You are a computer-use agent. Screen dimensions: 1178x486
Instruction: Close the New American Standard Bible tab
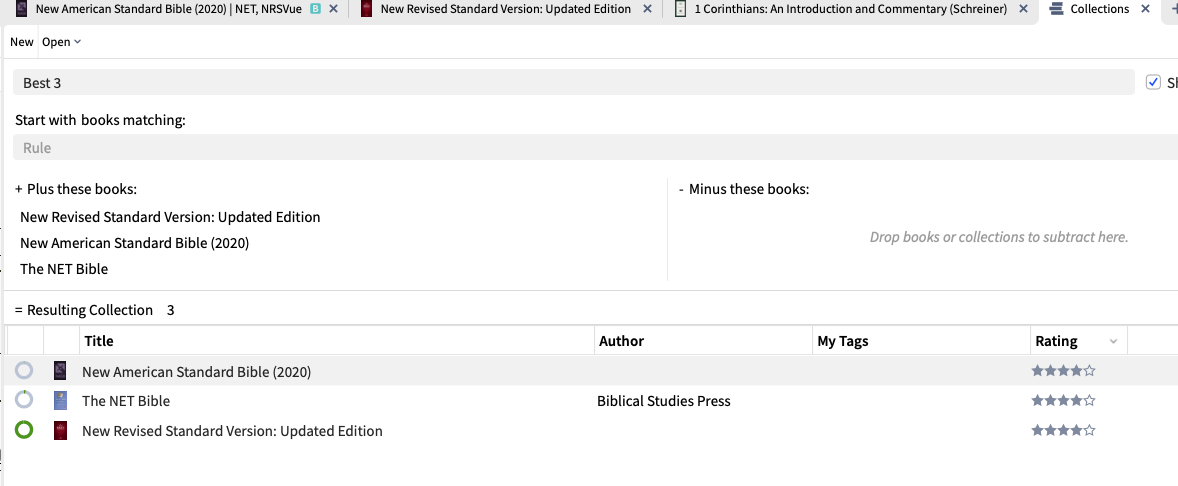[334, 9]
